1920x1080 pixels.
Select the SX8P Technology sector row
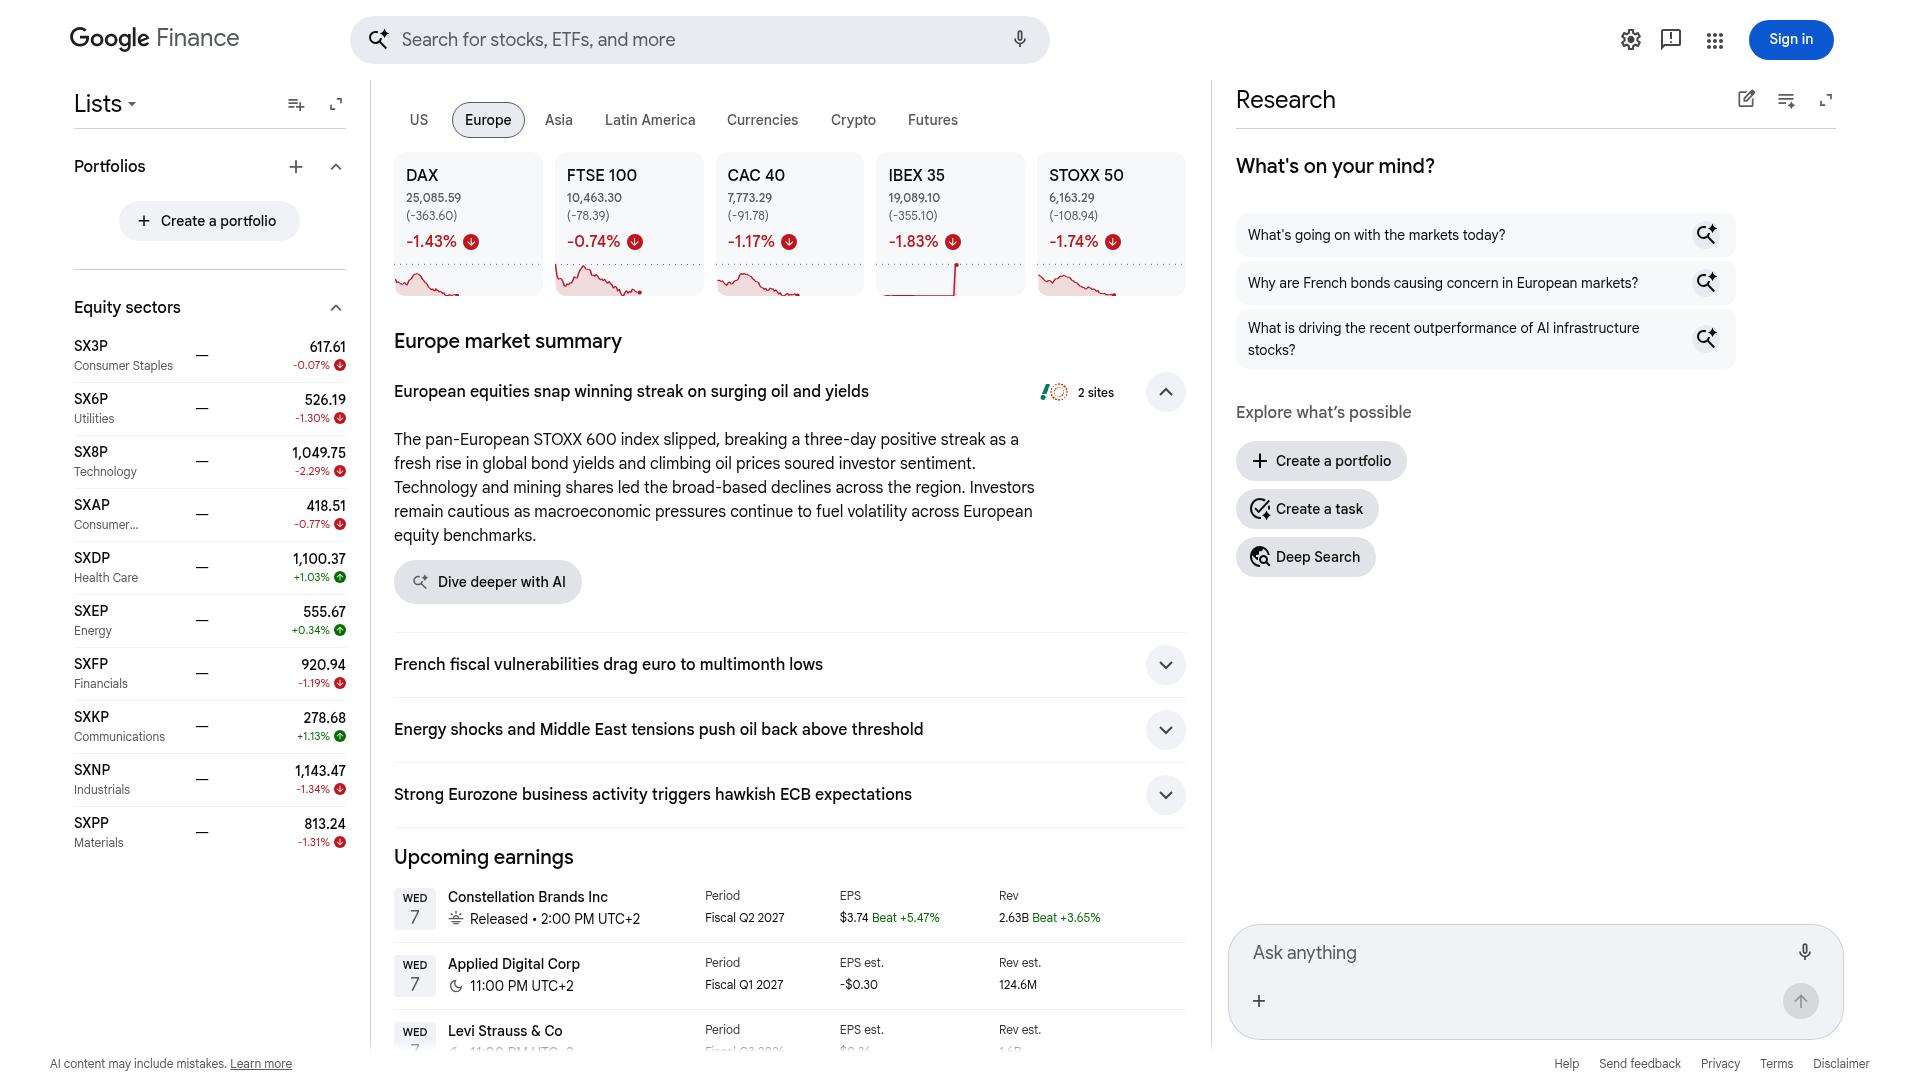point(210,462)
